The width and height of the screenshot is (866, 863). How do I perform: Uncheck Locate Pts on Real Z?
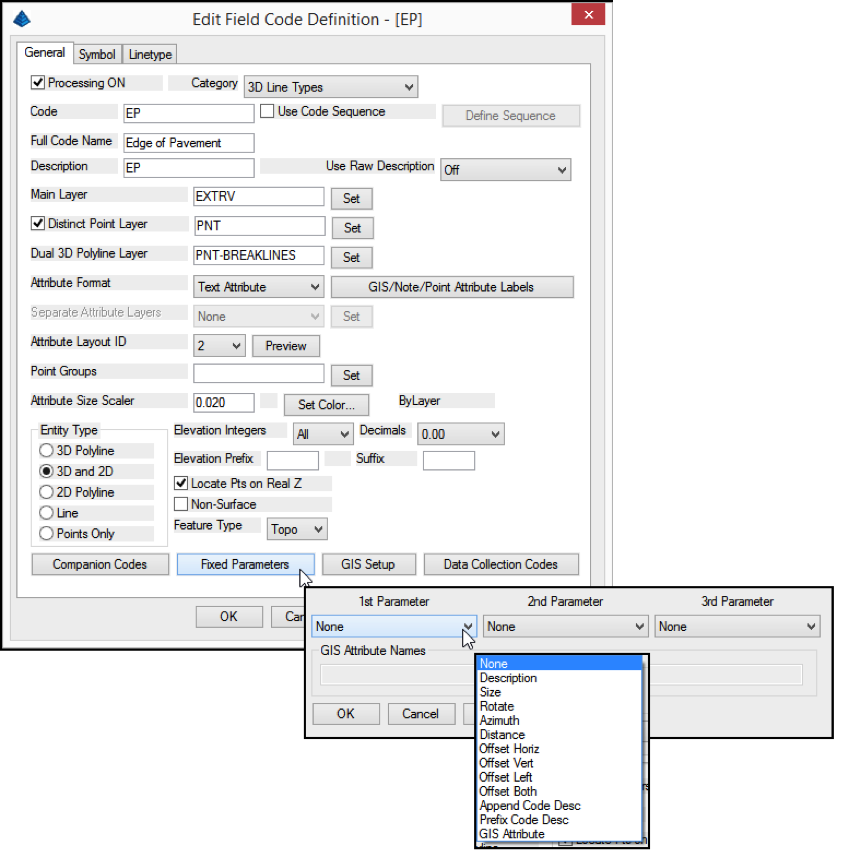coord(181,483)
